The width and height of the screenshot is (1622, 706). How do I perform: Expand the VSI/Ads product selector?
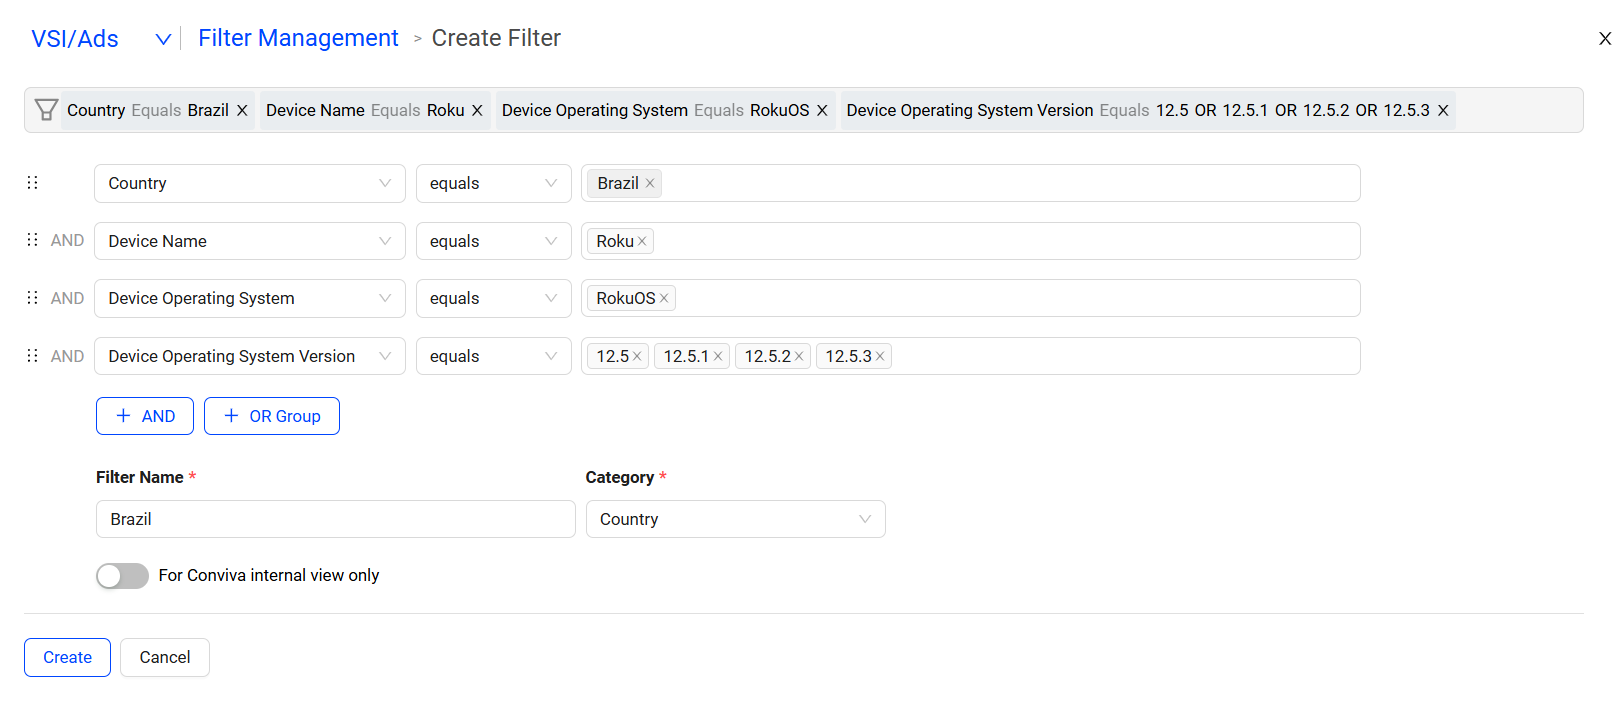[x=162, y=39]
